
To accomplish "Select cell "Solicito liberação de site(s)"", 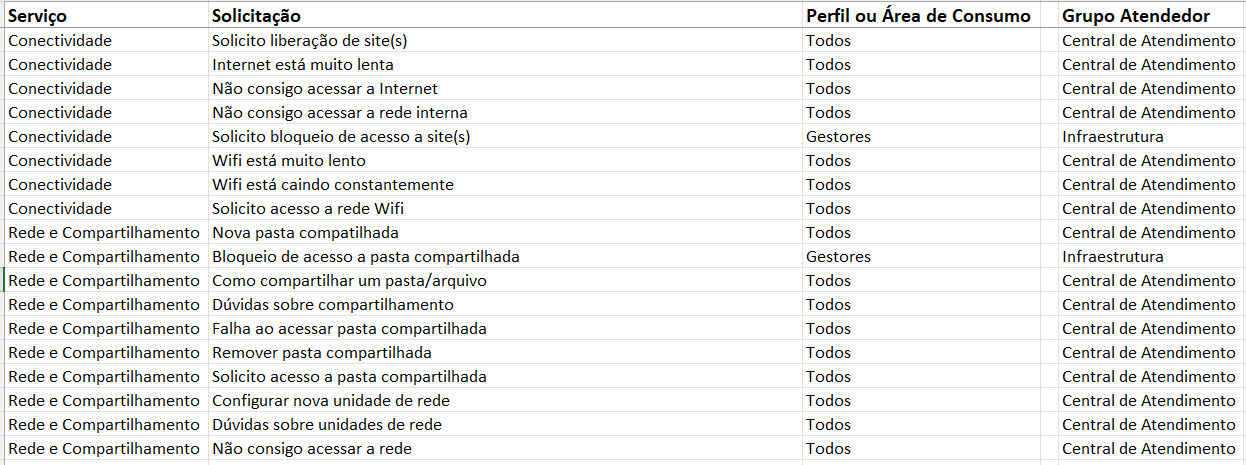I will coord(309,41).
